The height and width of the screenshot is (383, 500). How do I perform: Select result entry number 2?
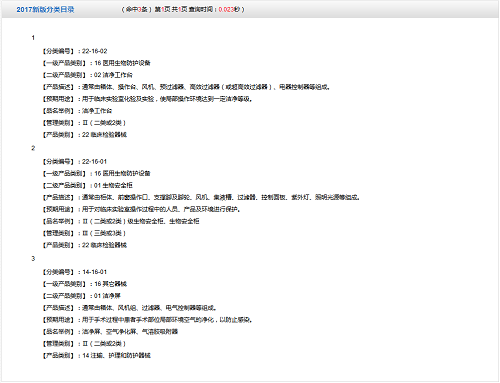pyautogui.click(x=33, y=148)
